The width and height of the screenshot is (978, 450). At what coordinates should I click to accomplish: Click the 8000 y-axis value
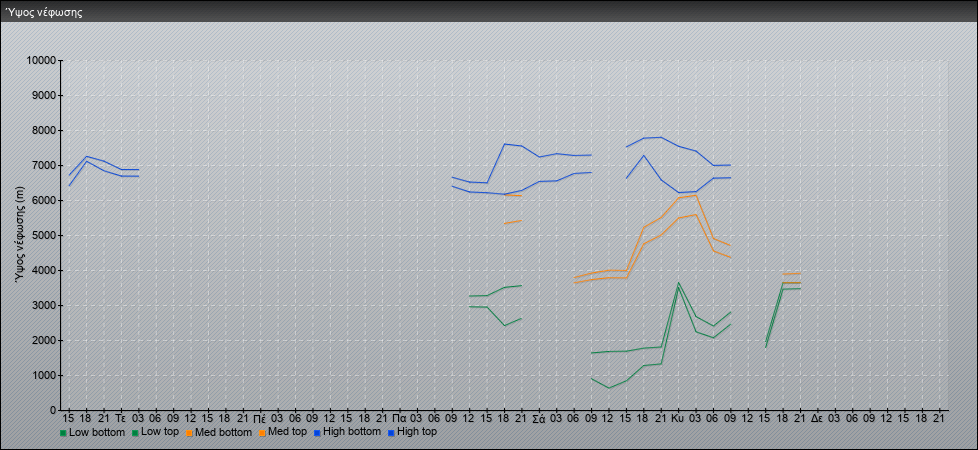[x=44, y=130]
